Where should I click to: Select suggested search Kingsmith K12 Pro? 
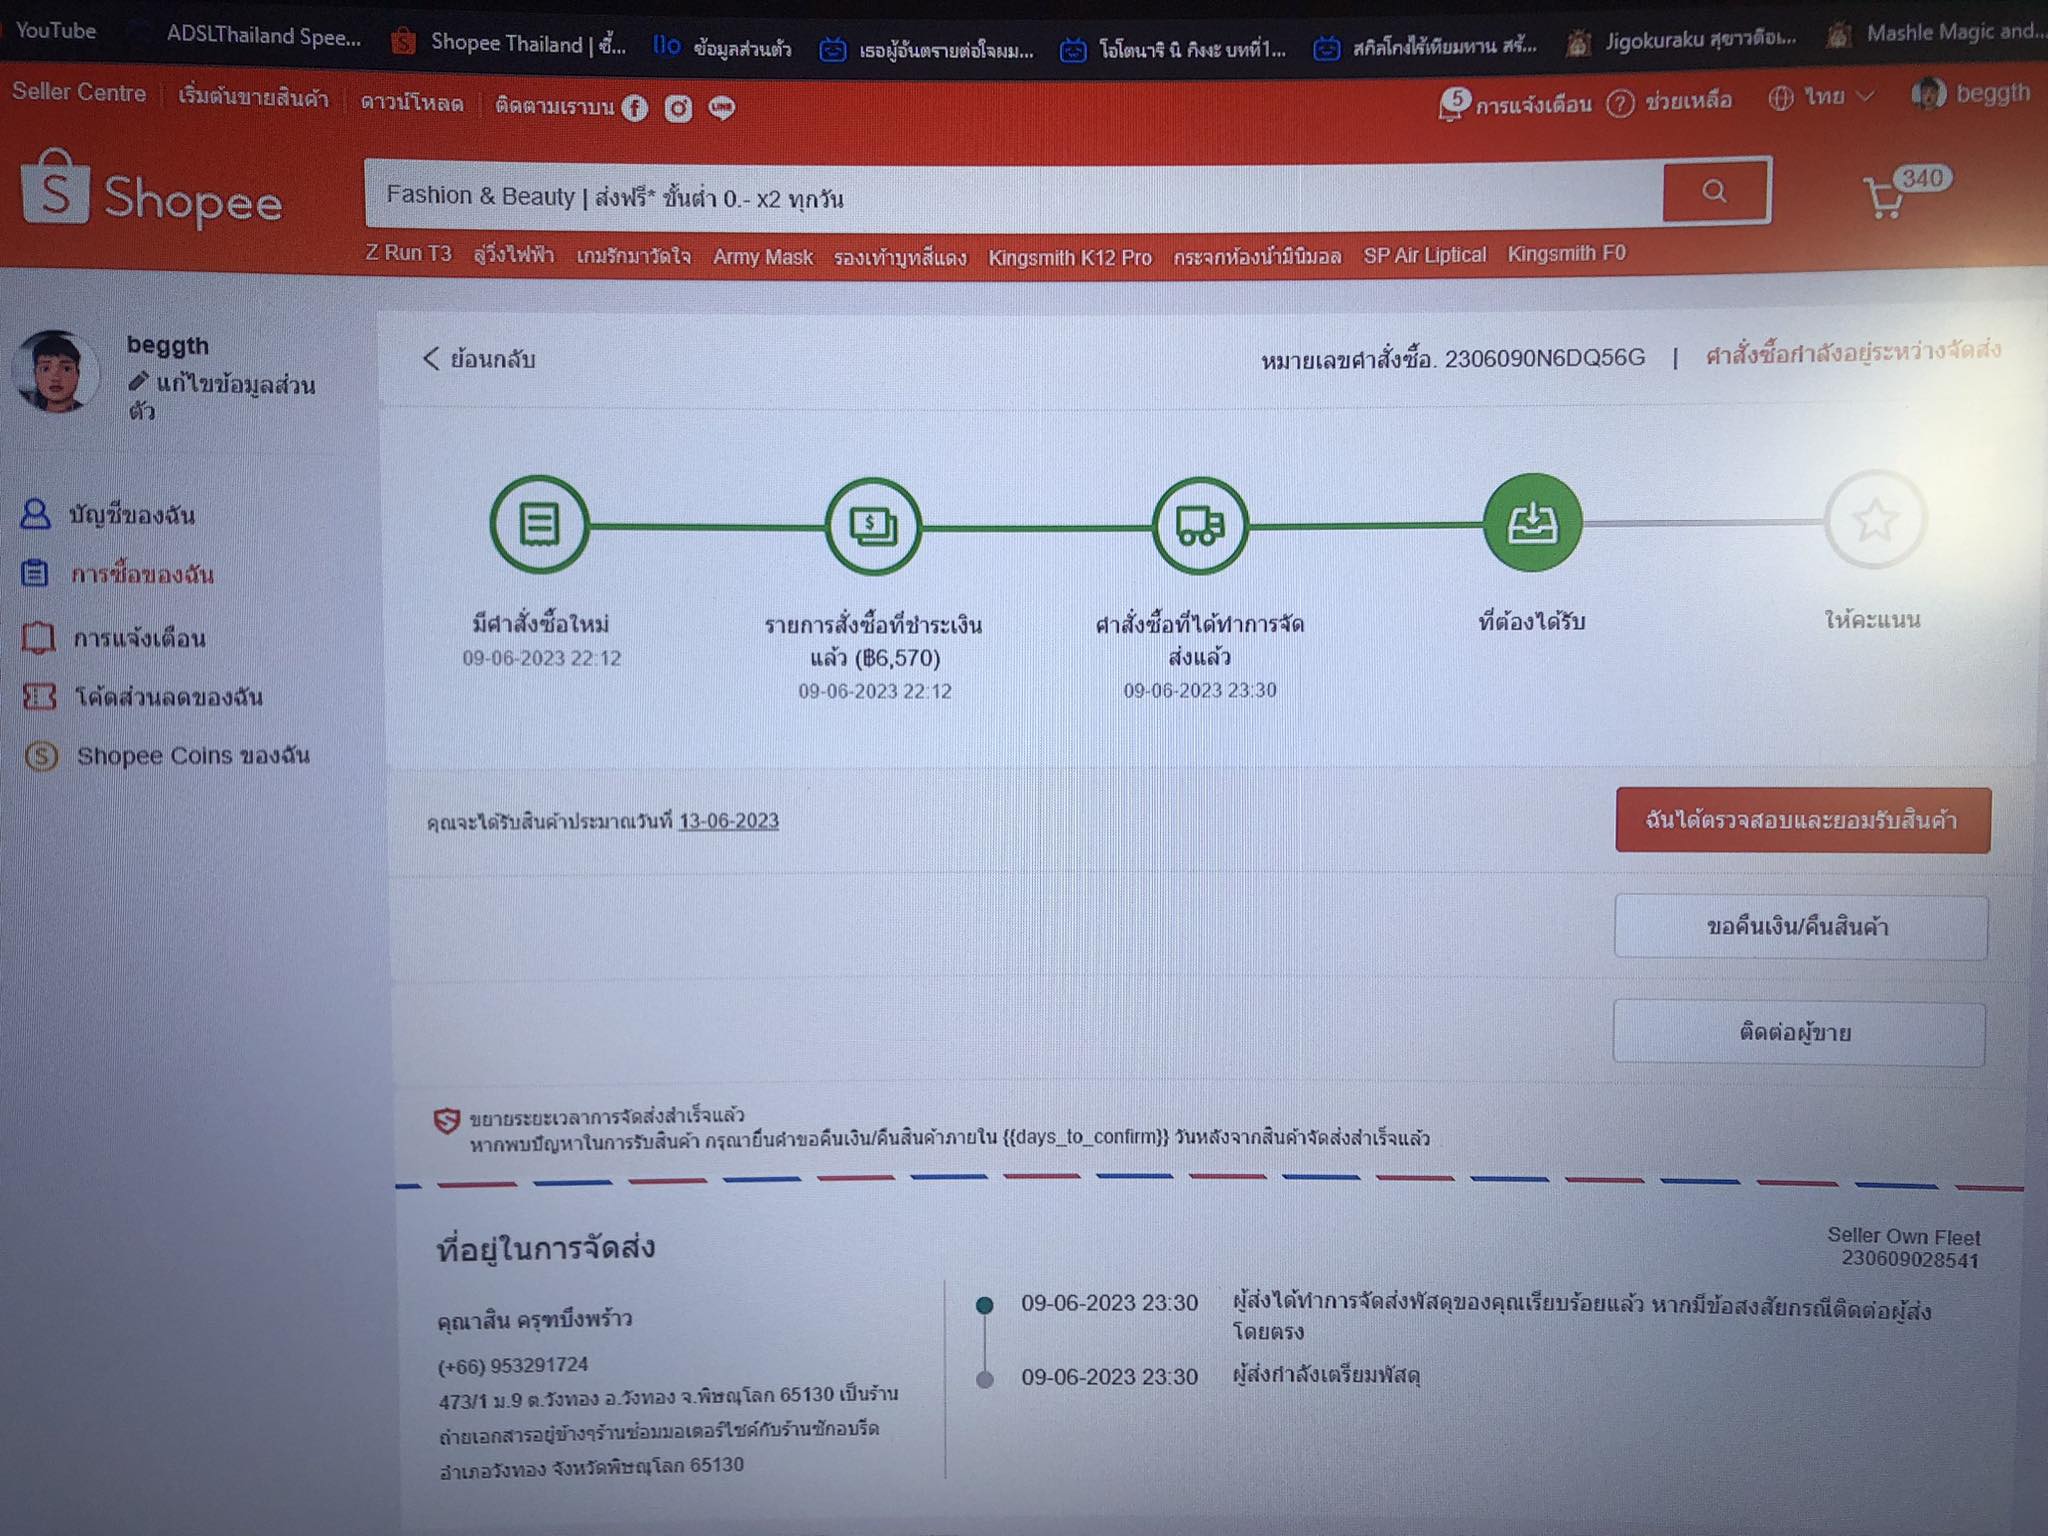(1070, 258)
